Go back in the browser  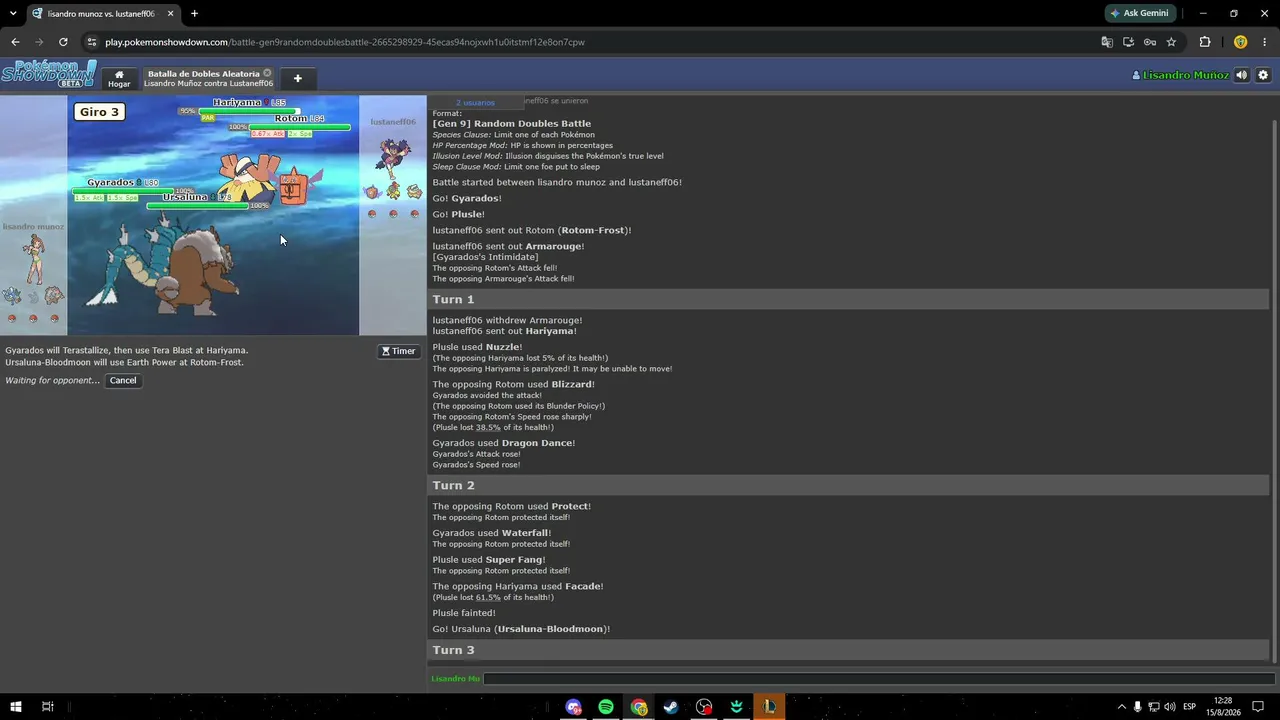click(x=15, y=42)
